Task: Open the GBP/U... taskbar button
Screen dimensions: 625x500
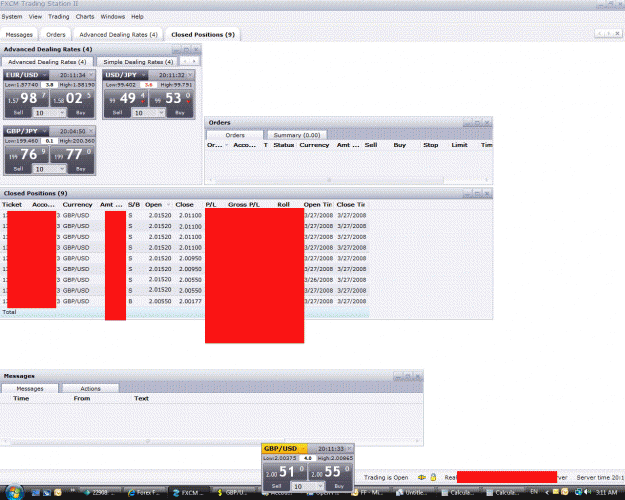Action: point(233,493)
